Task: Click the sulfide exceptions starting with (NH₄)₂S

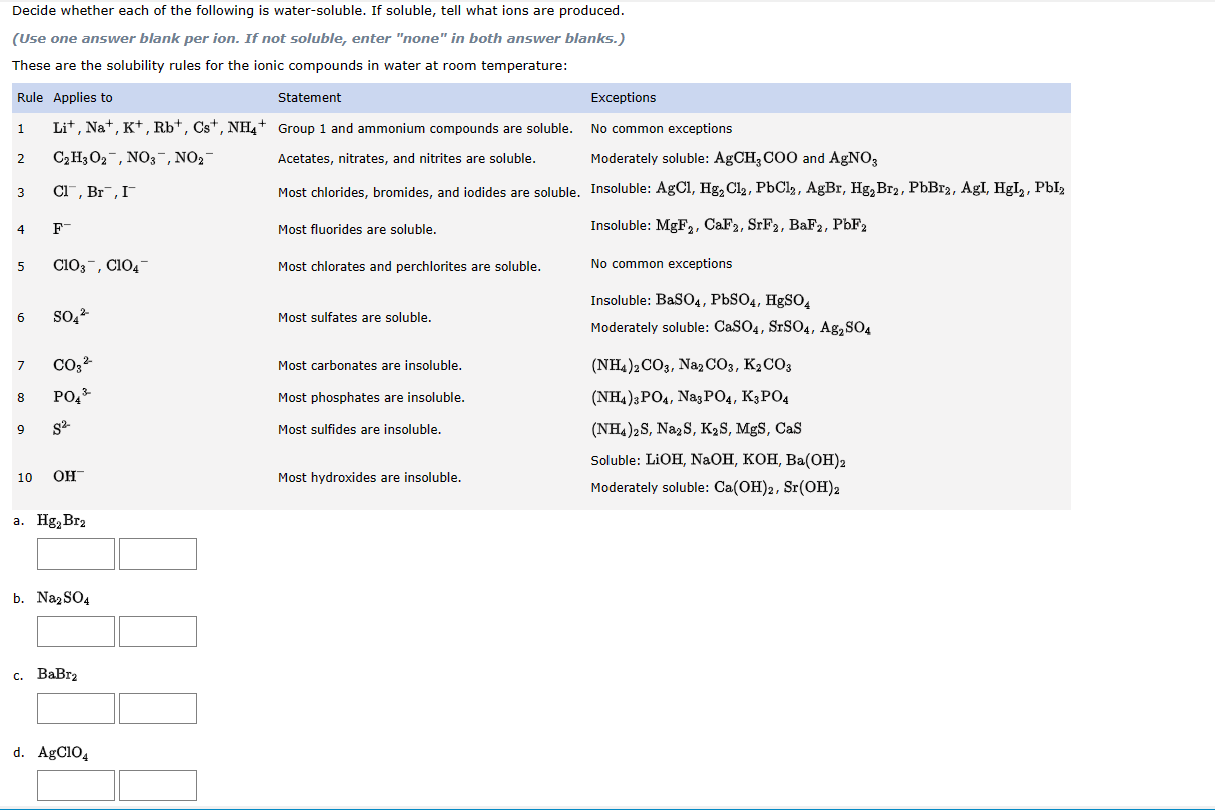Action: click(x=696, y=430)
